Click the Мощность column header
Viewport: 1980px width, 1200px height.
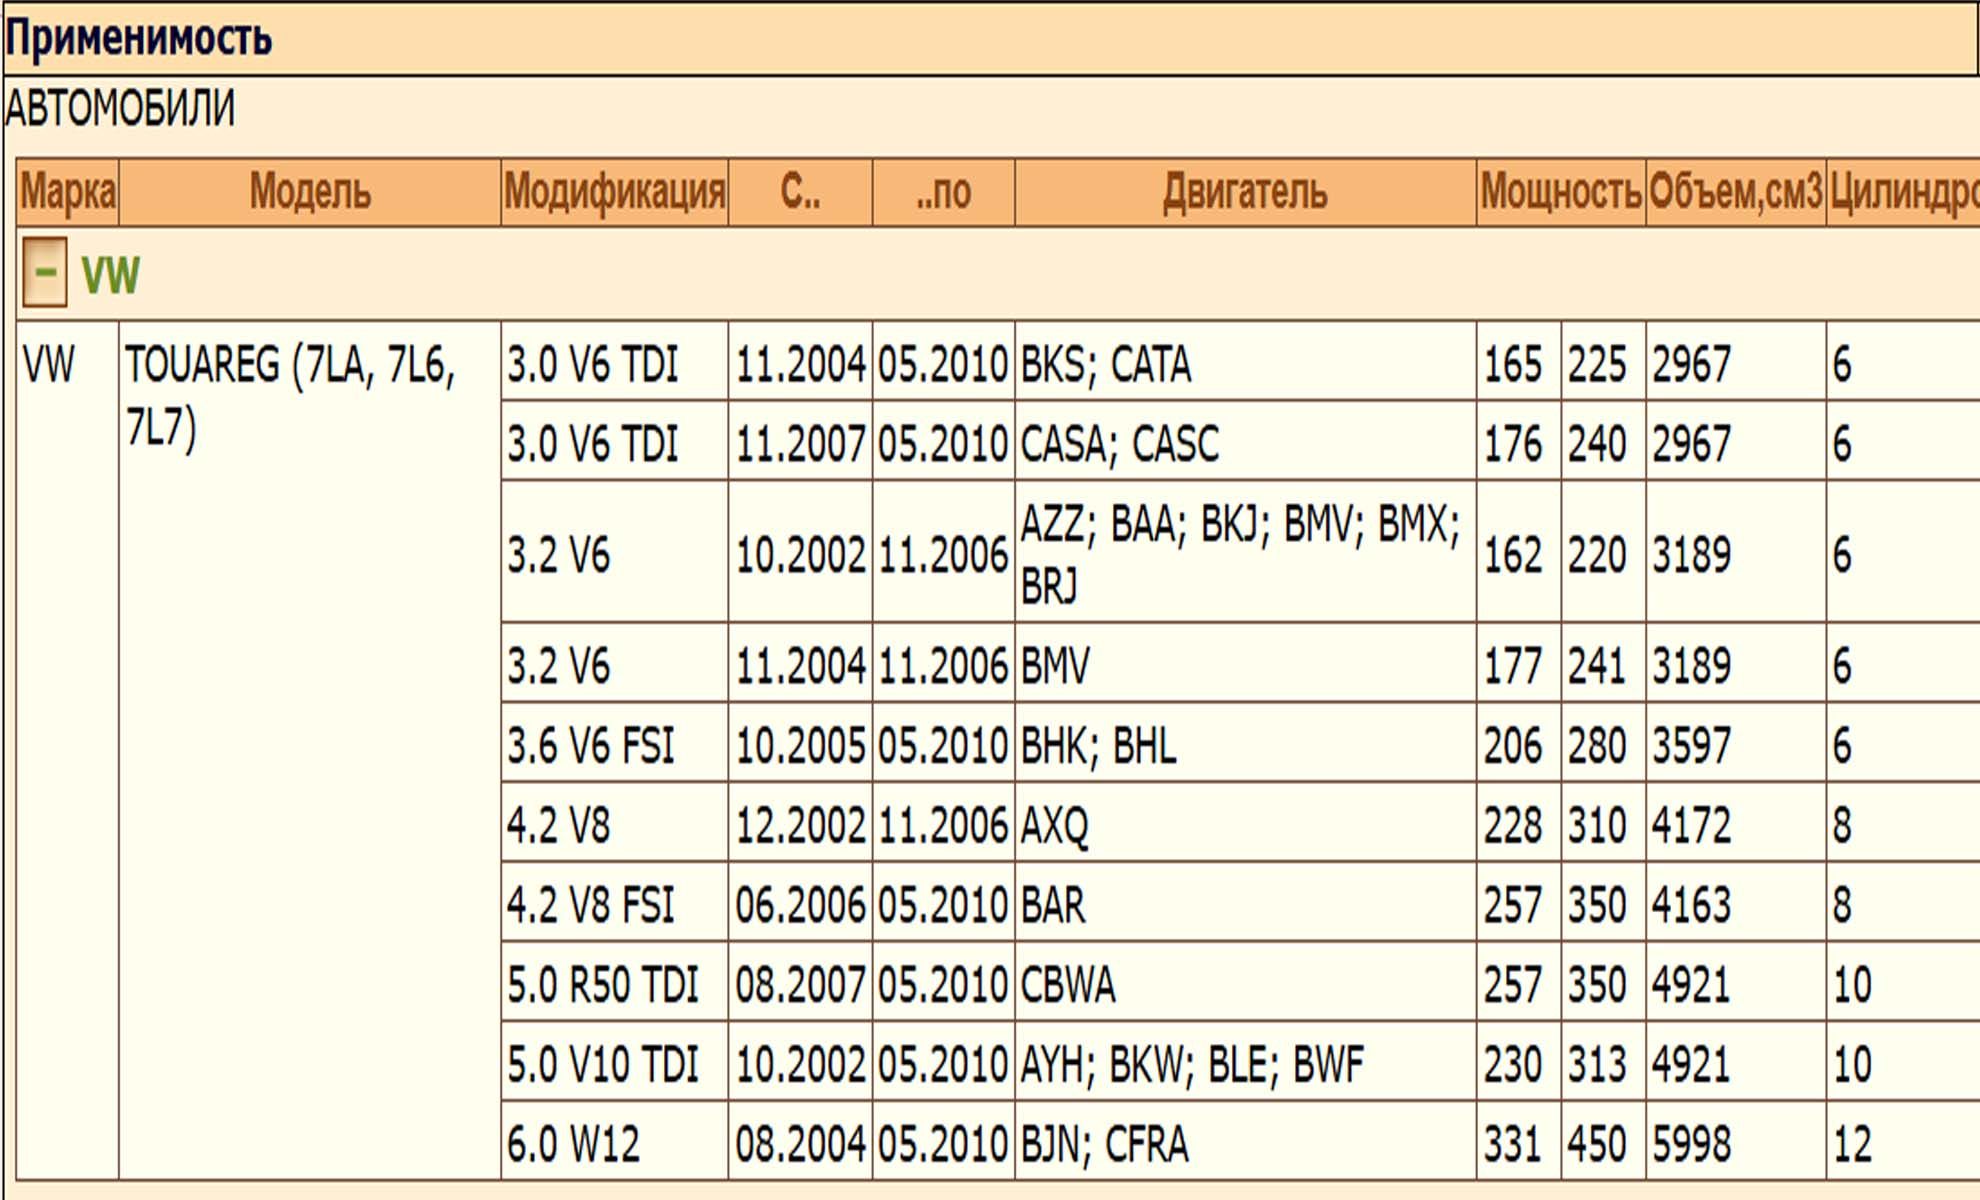click(x=1561, y=192)
